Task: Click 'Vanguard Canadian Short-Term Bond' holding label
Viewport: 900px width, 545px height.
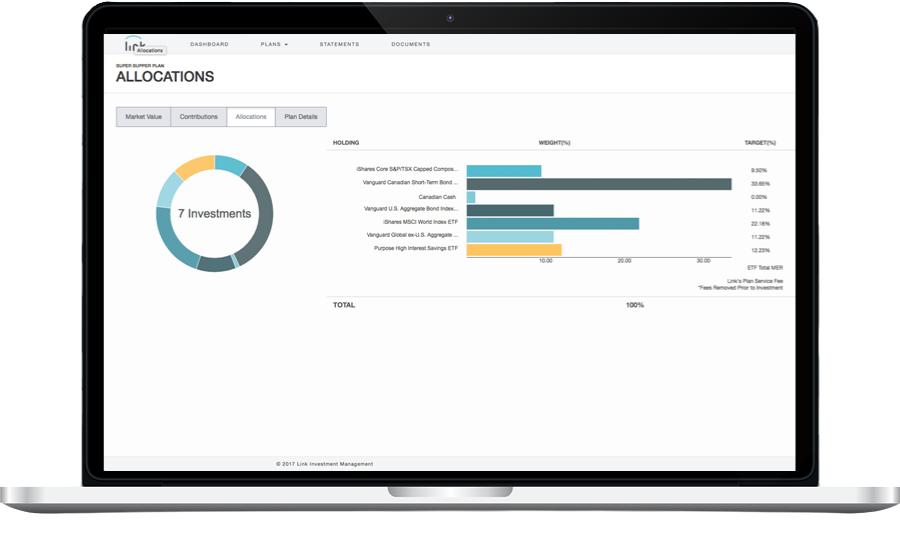Action: point(410,182)
